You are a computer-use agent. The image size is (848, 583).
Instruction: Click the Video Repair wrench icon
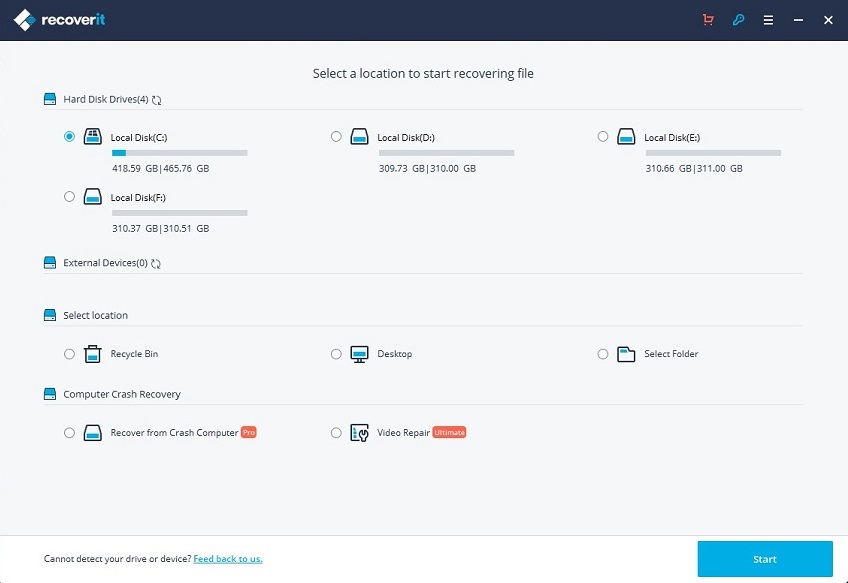(359, 433)
